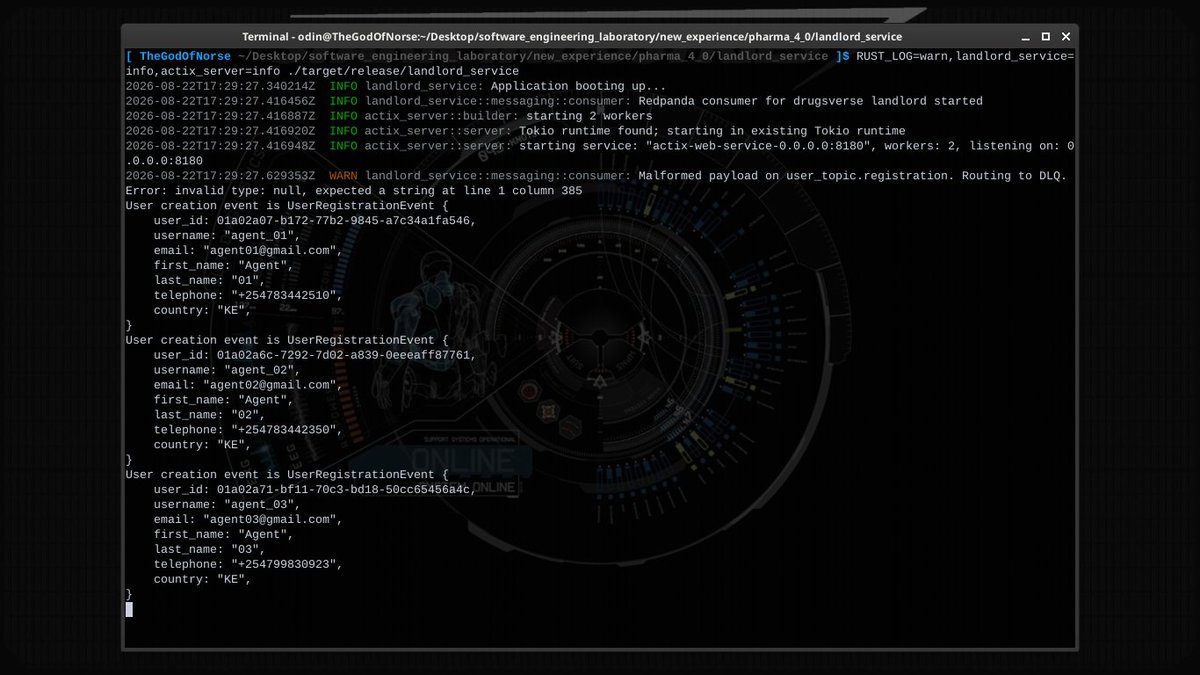
Task: Click the "Error: invalid type: null" line
Action: tap(353, 191)
